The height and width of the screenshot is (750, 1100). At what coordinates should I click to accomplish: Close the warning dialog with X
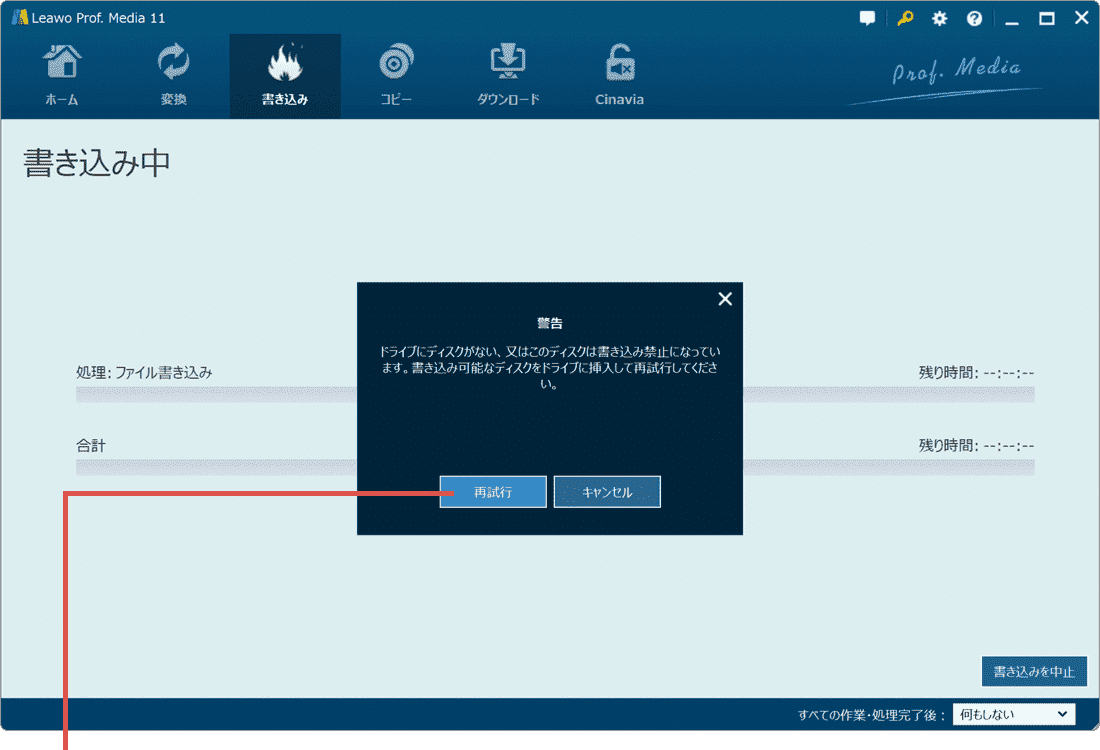pyautogui.click(x=725, y=299)
